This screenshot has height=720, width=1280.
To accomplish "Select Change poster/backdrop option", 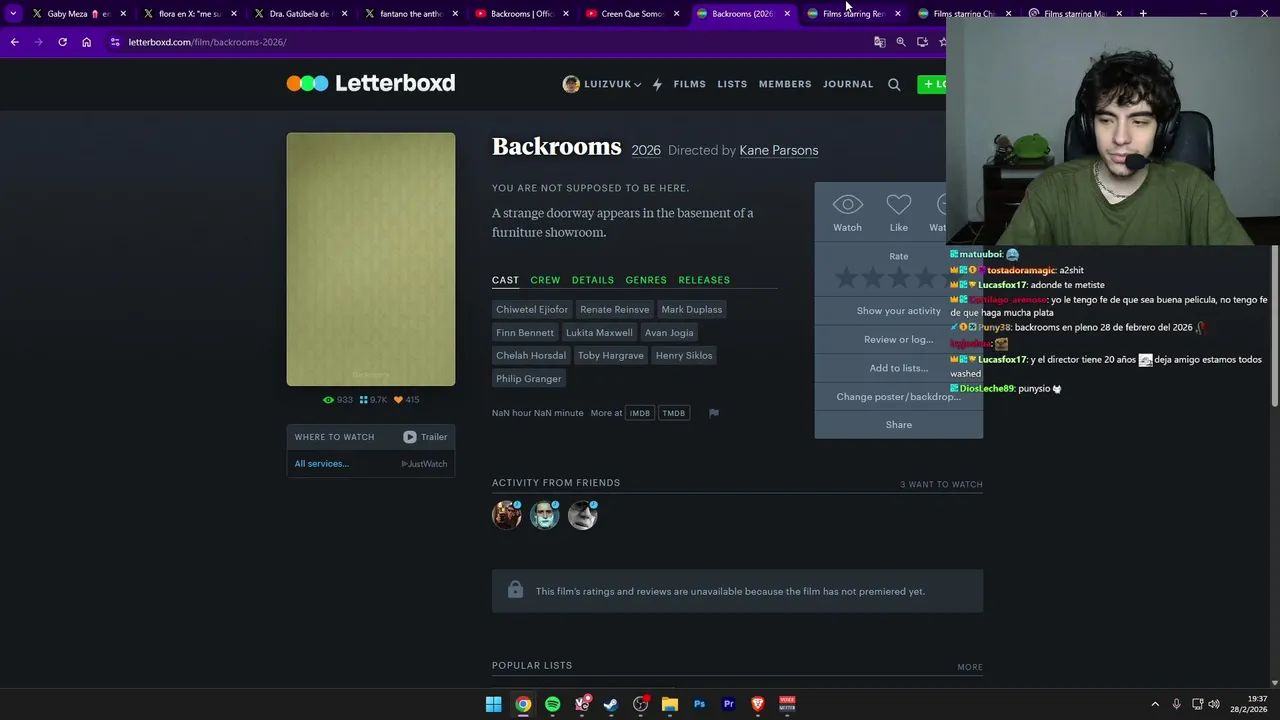I will [x=899, y=397].
